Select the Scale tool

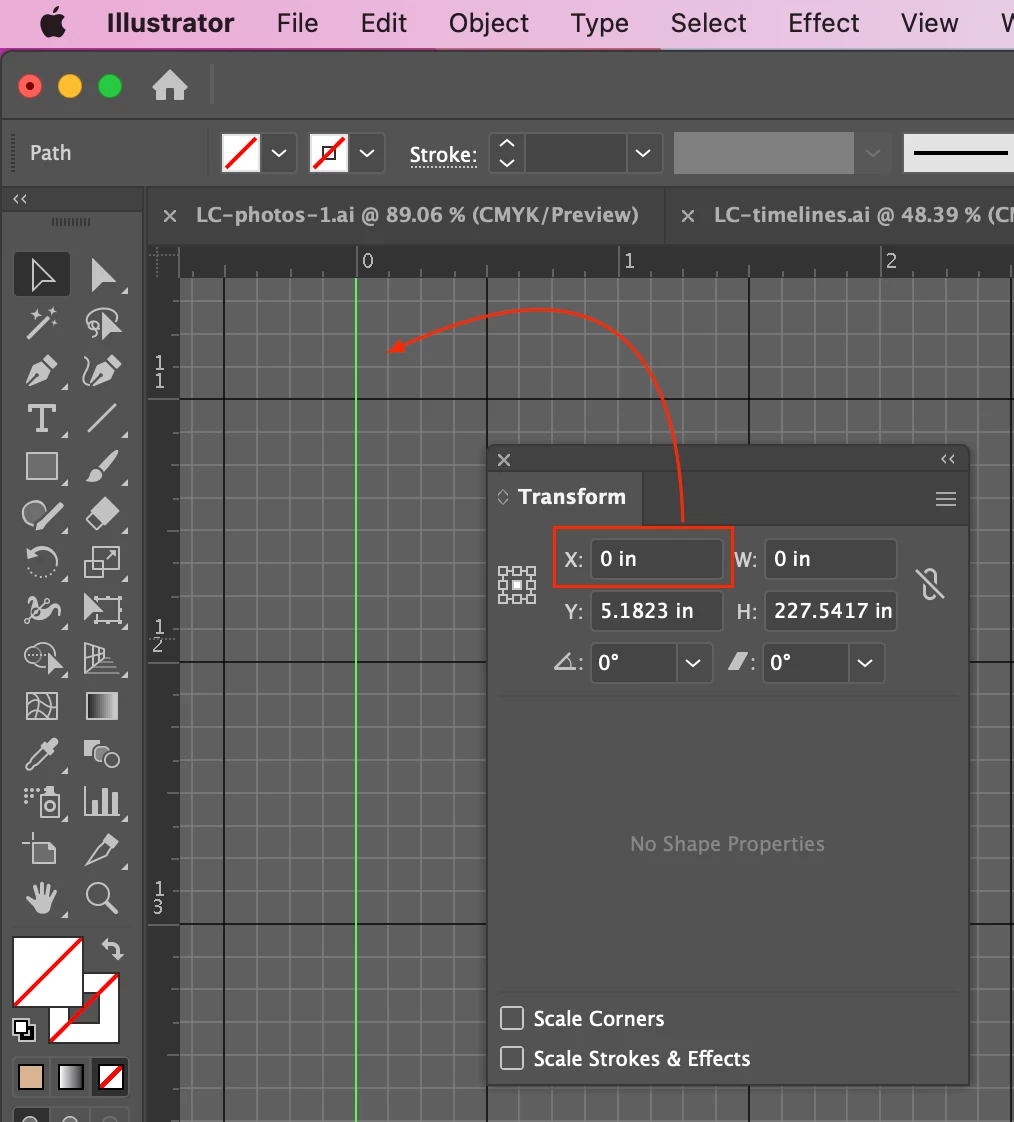coord(103,562)
